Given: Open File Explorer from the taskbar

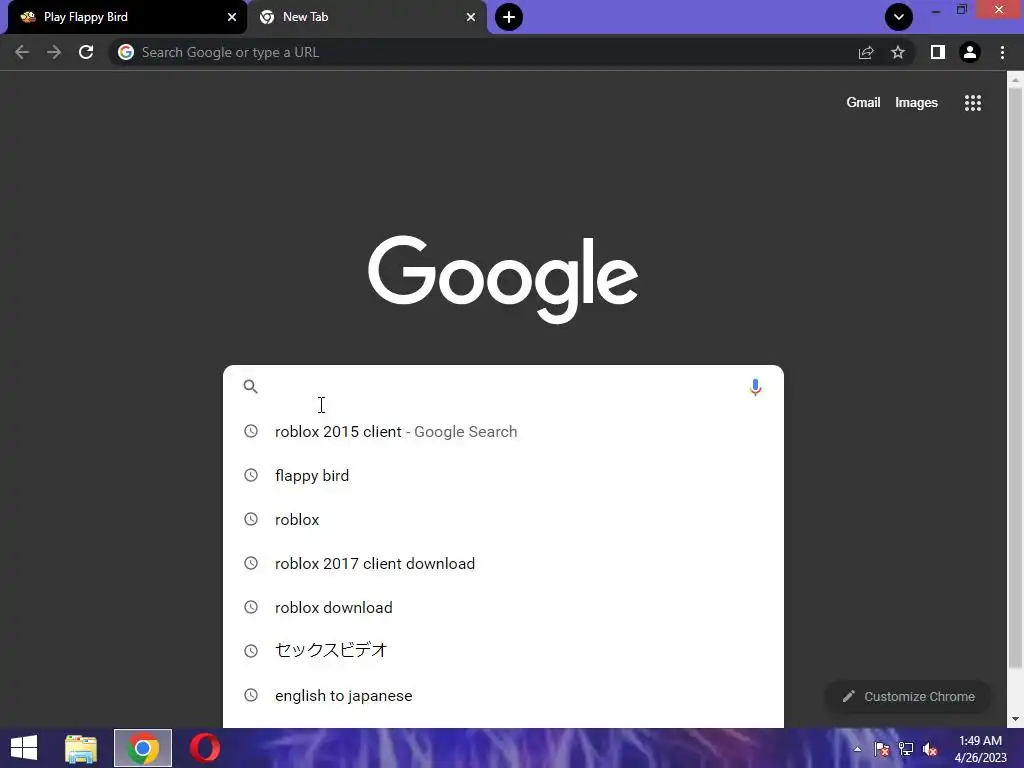Looking at the screenshot, I should tap(81, 748).
